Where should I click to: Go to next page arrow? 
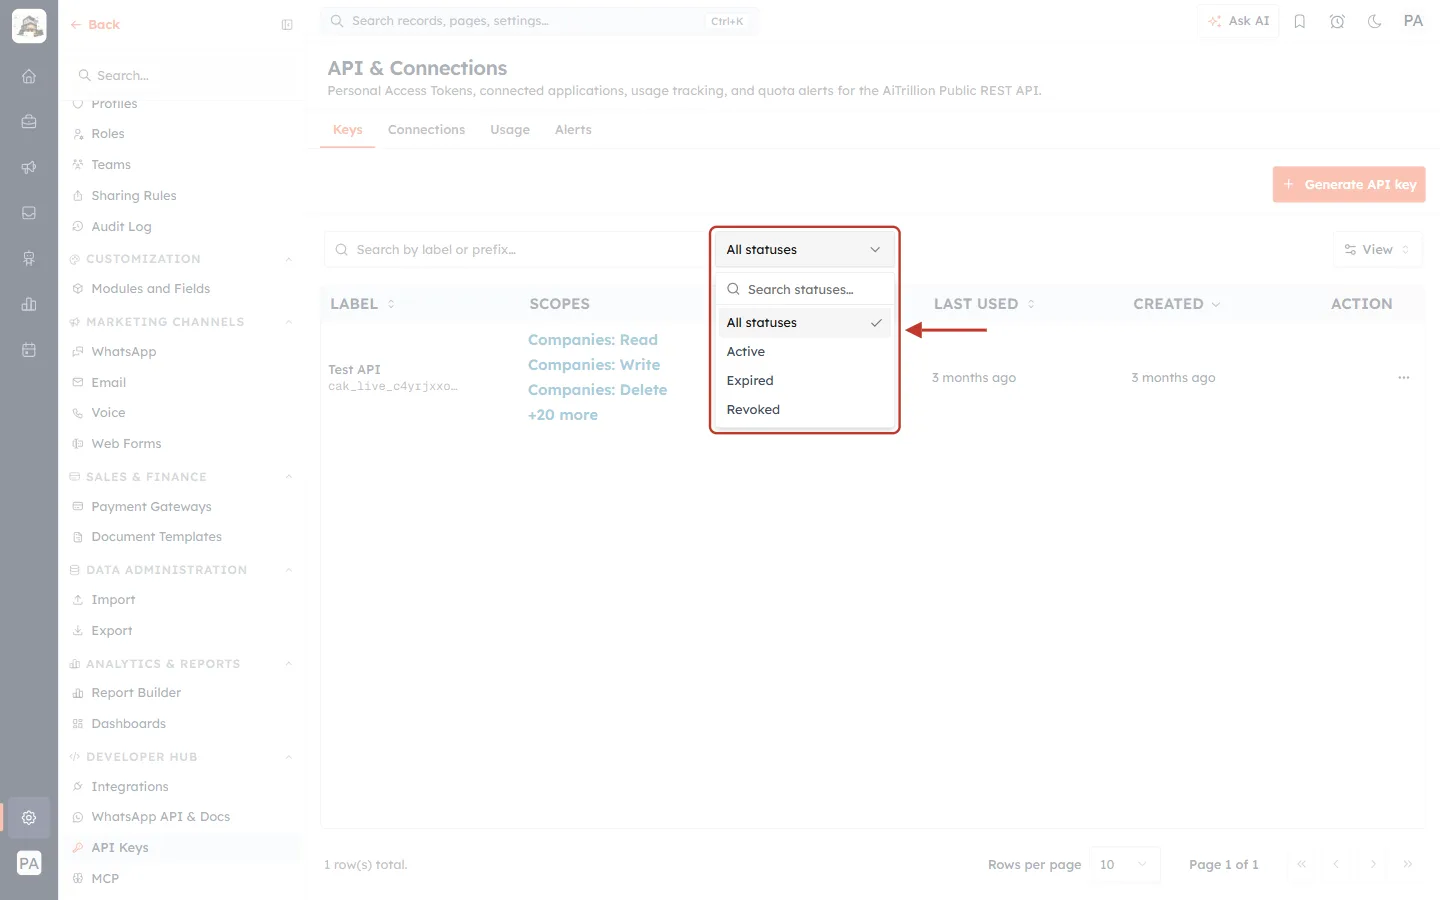pos(1373,864)
